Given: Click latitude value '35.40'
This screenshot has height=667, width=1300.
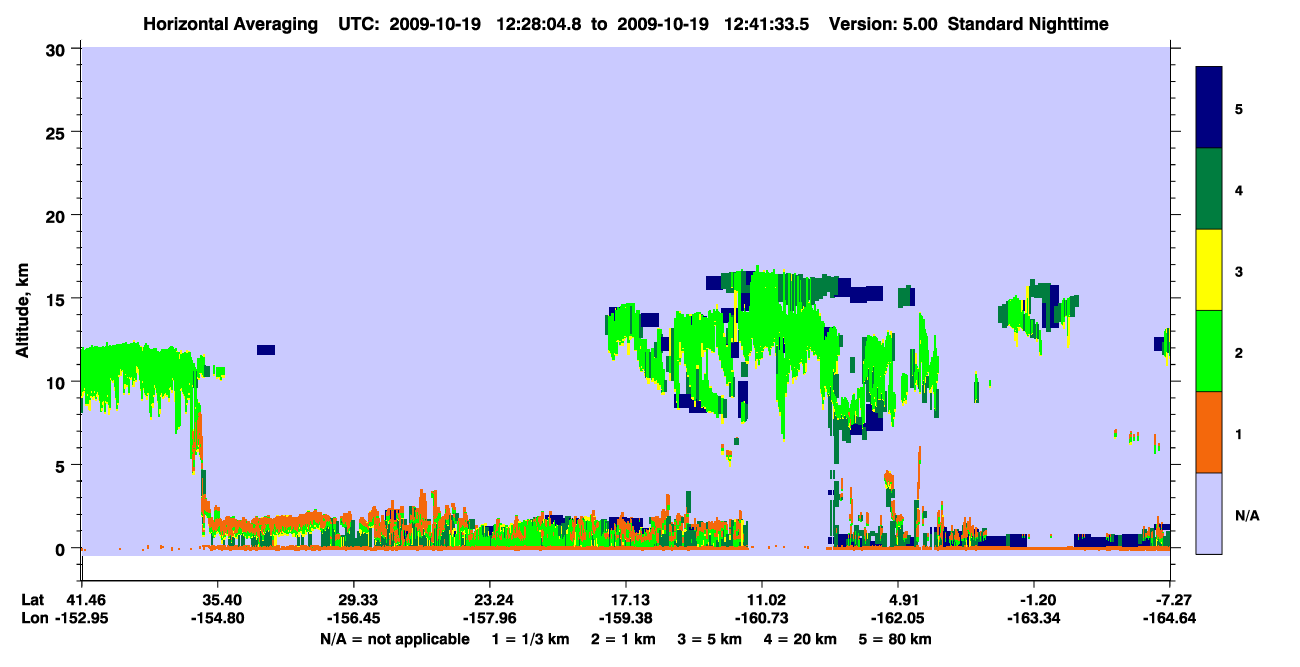Looking at the screenshot, I should point(217,600).
